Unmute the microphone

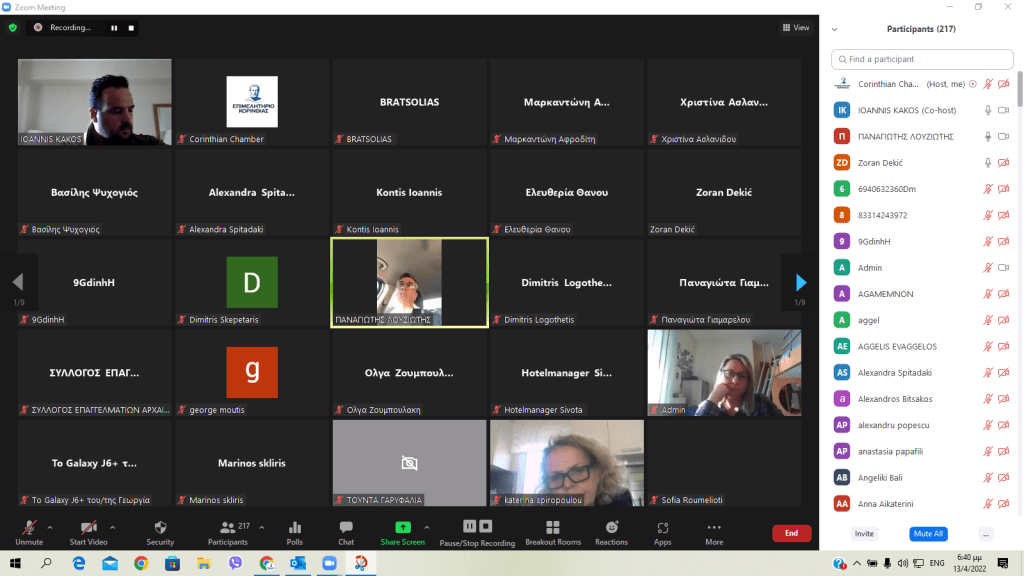click(x=29, y=532)
